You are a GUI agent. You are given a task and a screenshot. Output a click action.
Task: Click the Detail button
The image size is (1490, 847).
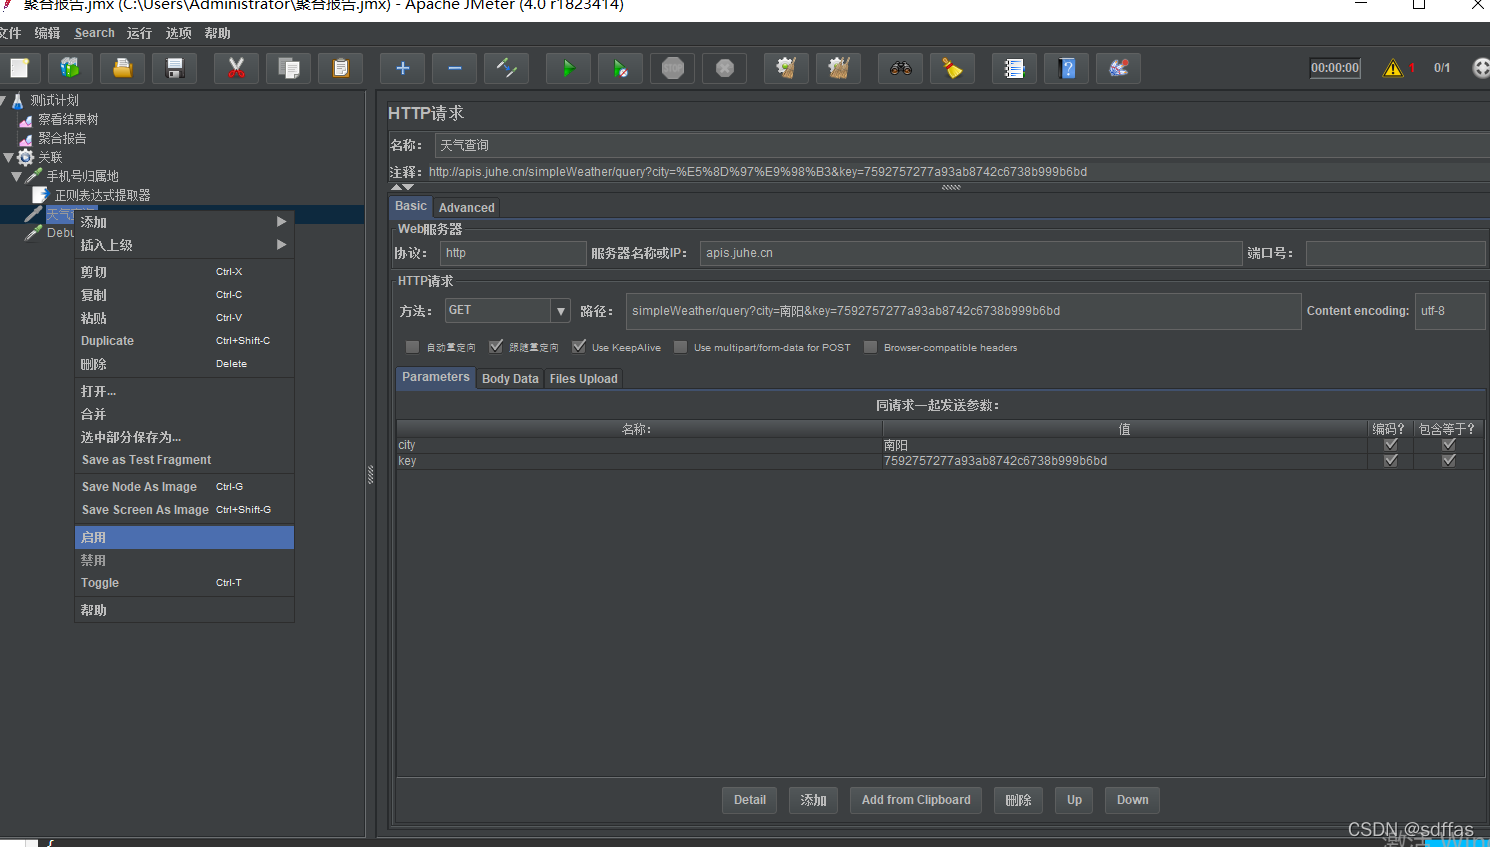[x=749, y=800]
